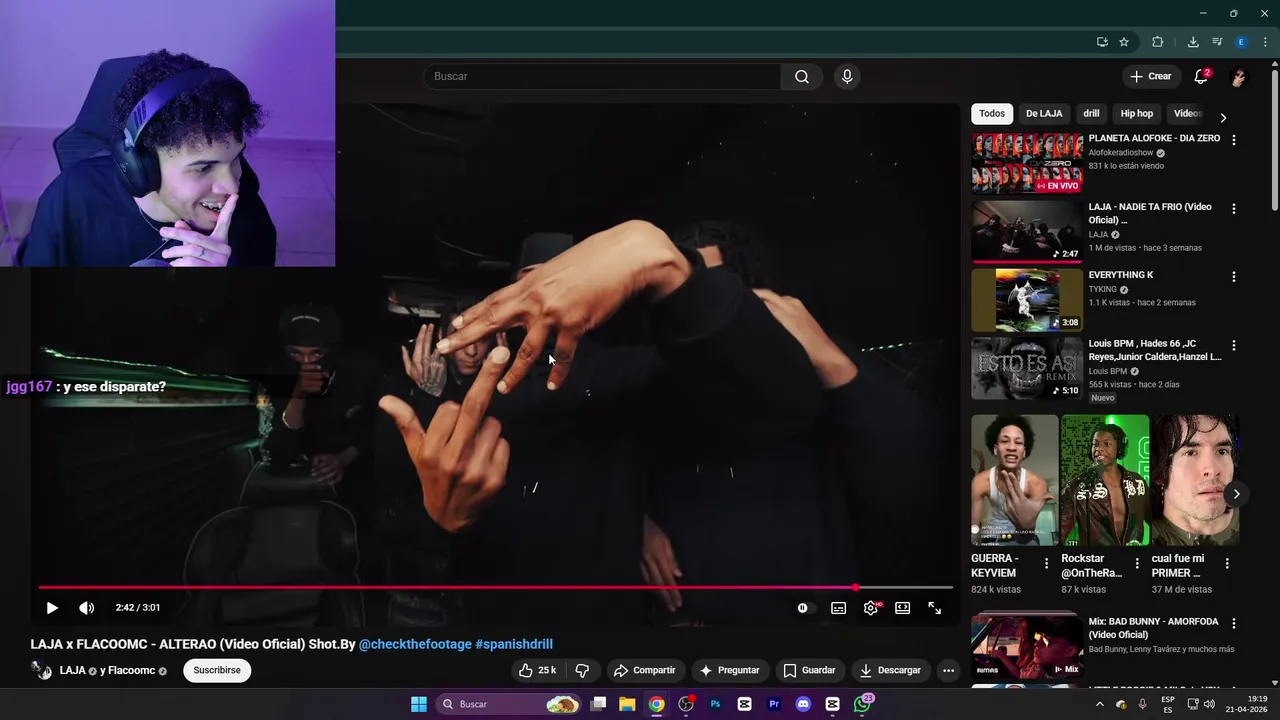Open Chrome extensions puzzle icon

(x=1158, y=42)
